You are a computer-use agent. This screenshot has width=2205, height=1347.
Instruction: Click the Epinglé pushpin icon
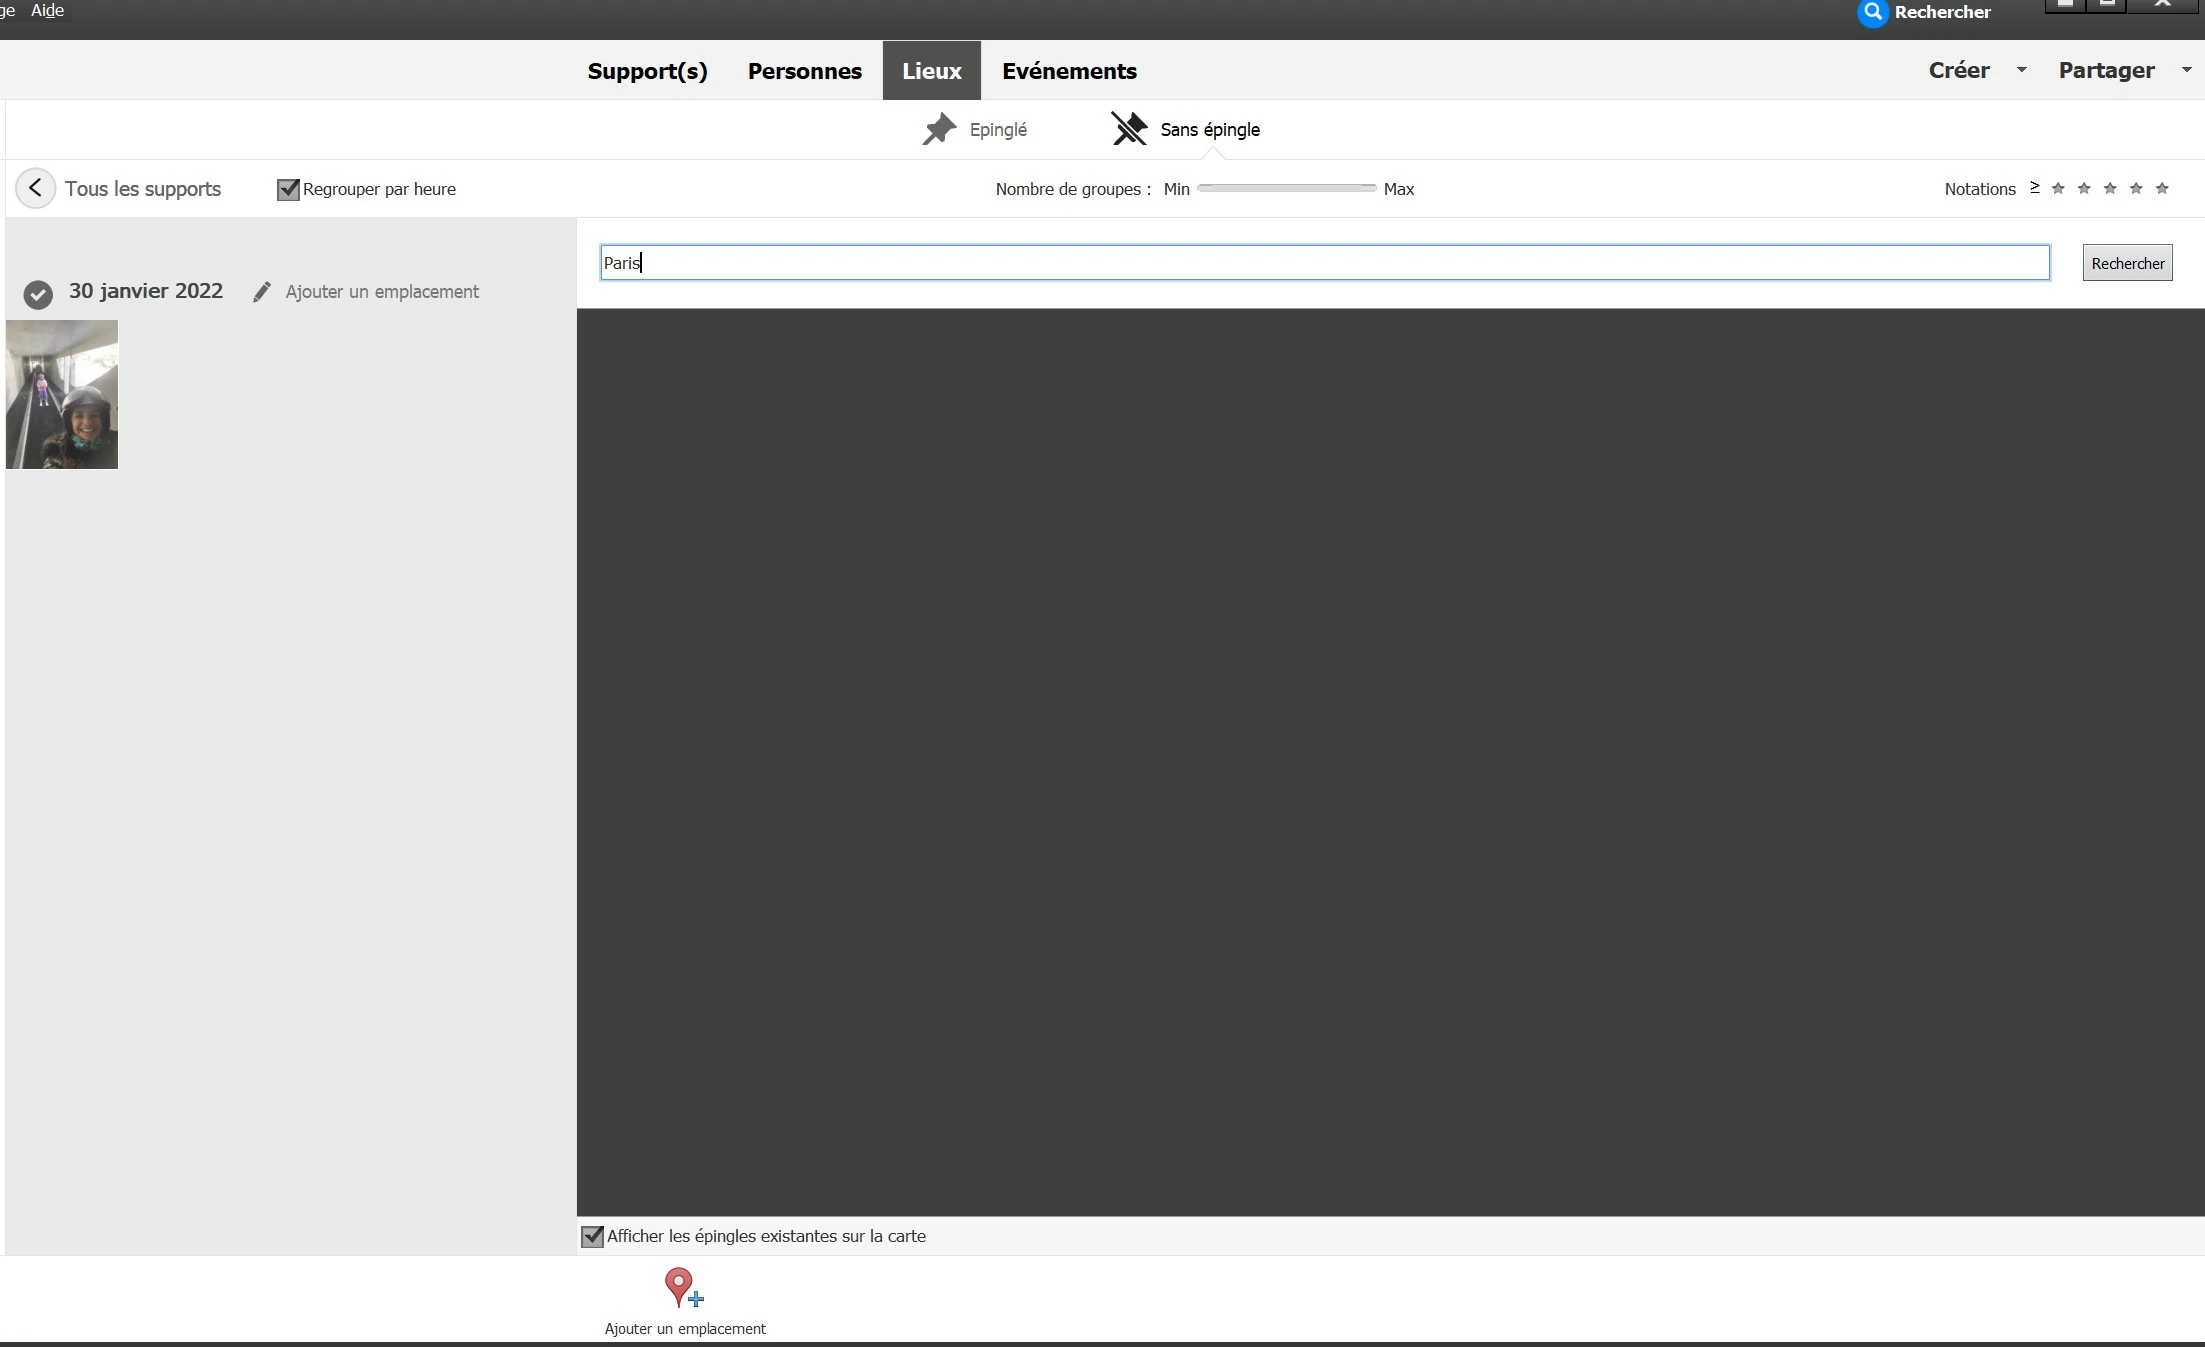tap(939, 129)
